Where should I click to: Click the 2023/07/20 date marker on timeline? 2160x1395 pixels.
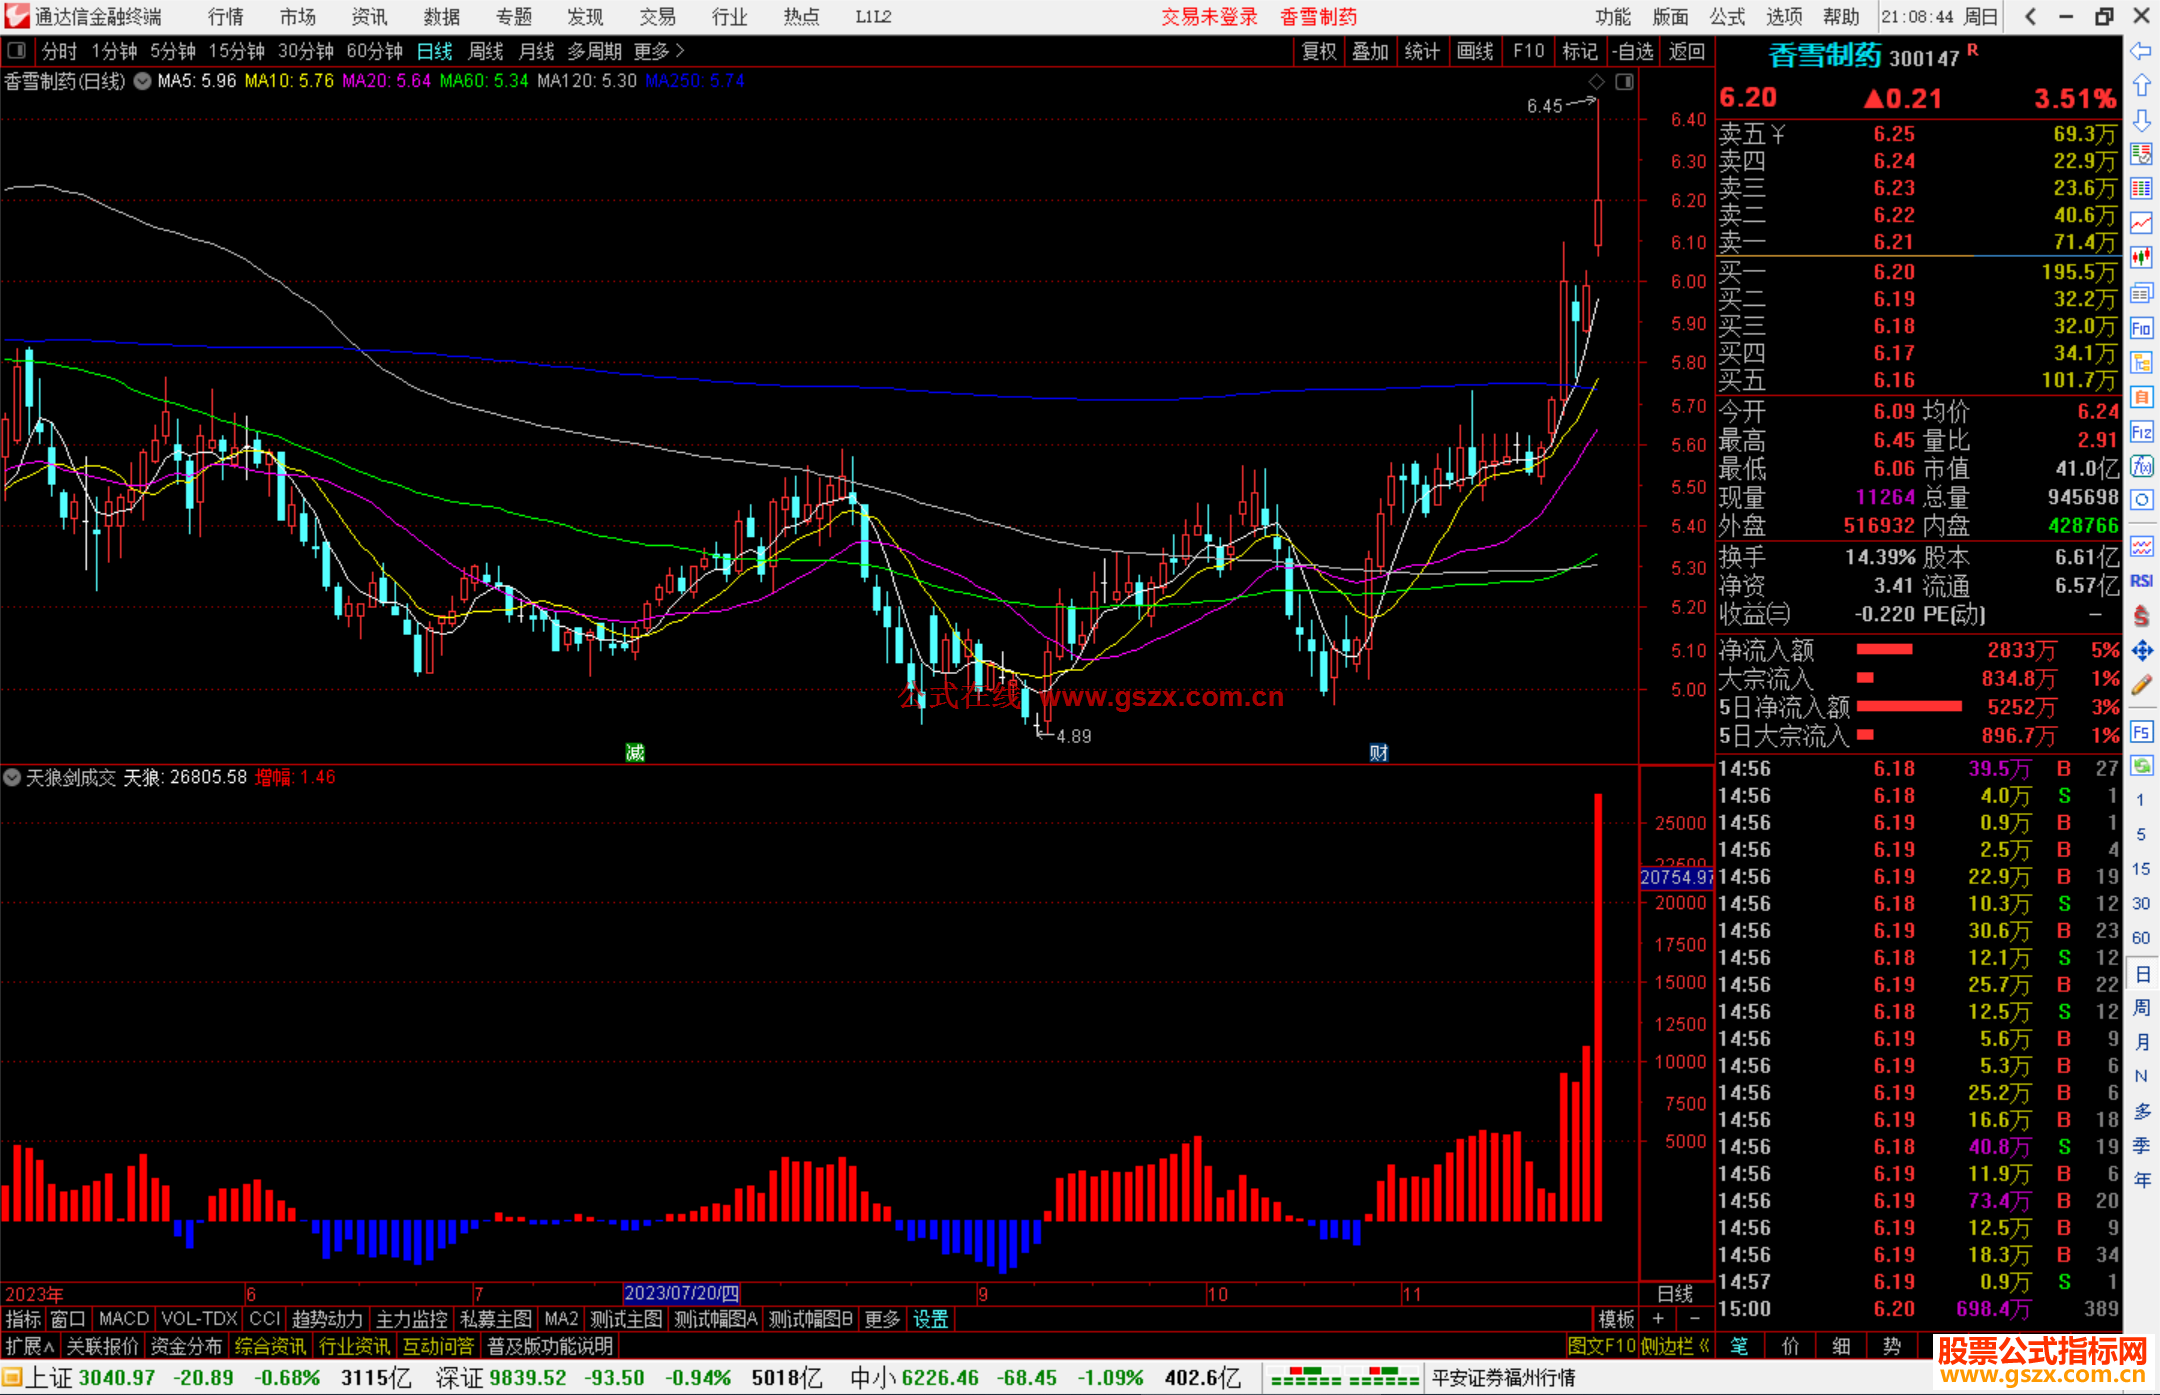(681, 1293)
